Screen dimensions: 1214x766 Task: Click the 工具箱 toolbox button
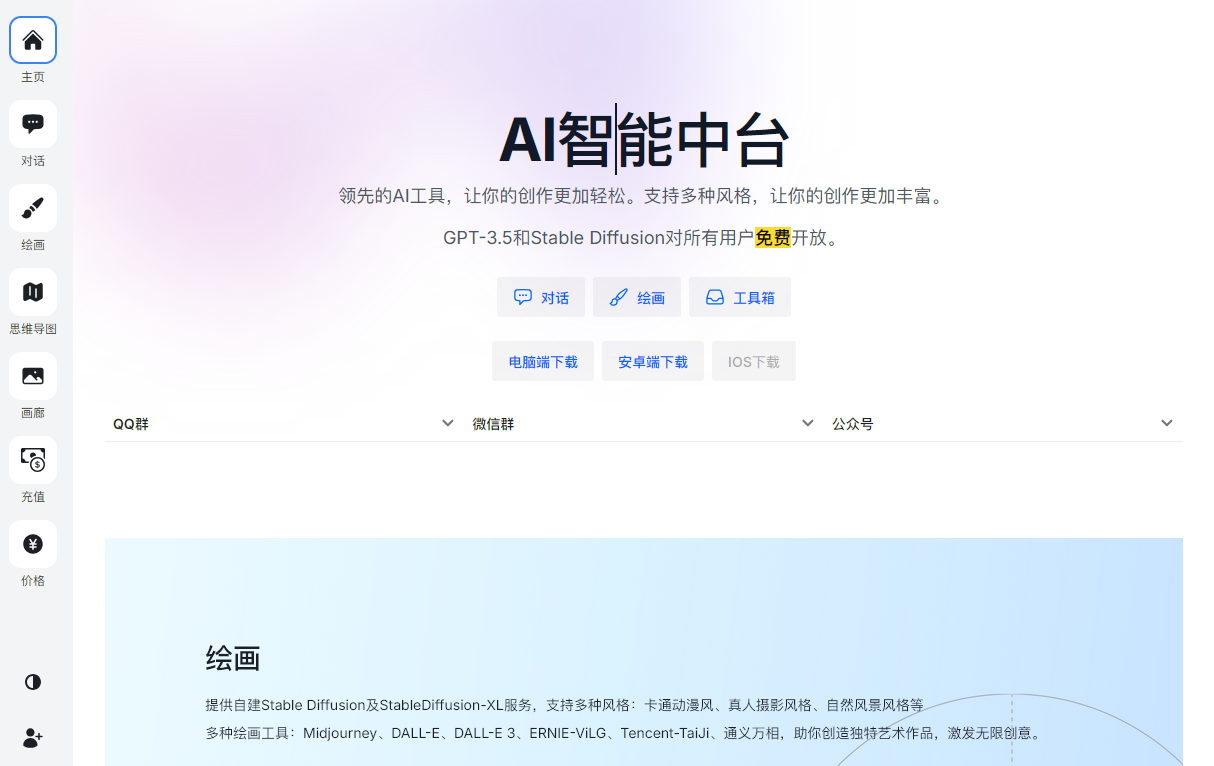coord(740,297)
